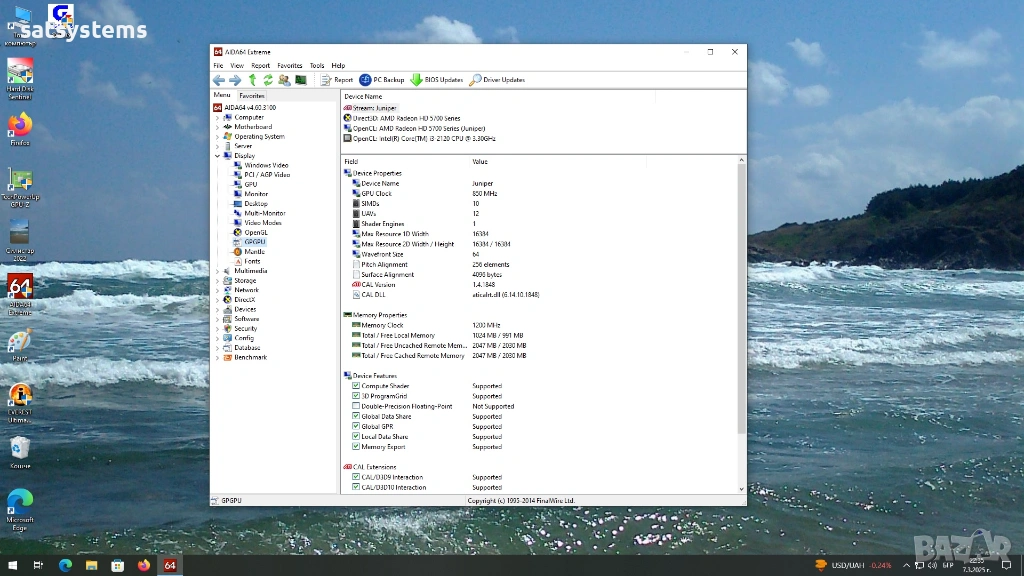Viewport: 1024px width, 576px height.
Task: Click the Driver Updates magnifier icon
Action: pos(475,80)
